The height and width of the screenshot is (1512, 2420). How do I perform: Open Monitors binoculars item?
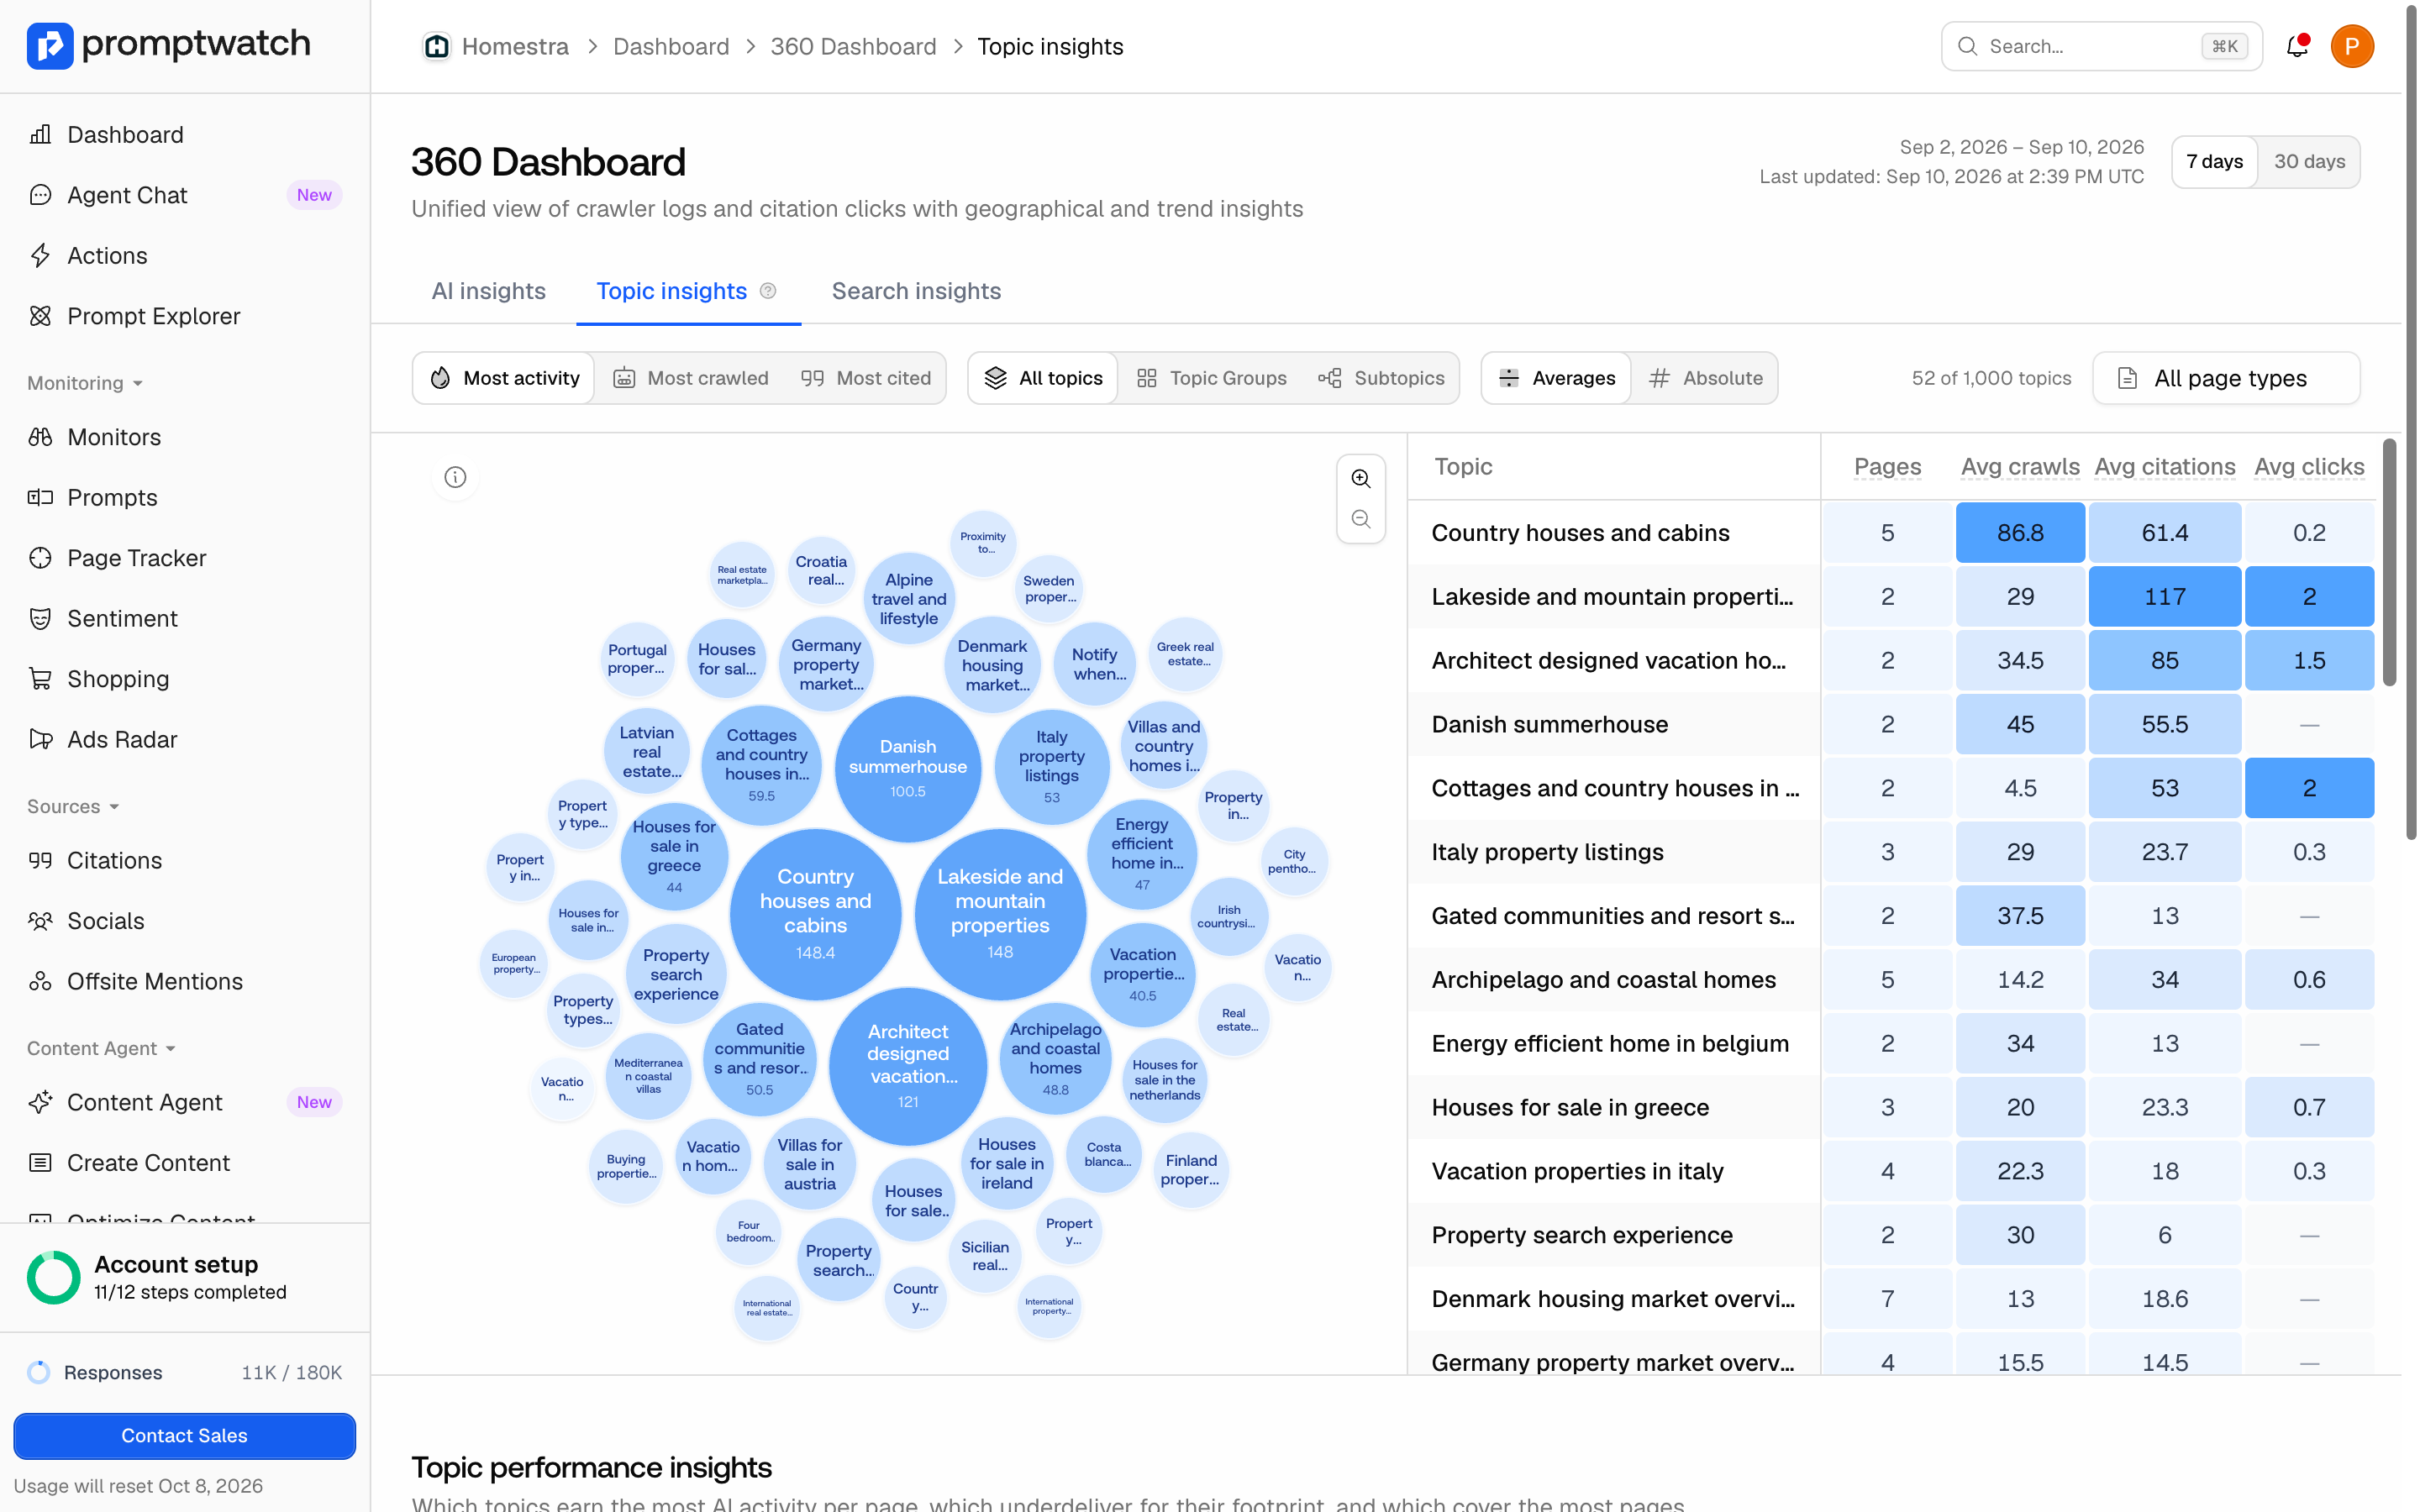(x=185, y=437)
